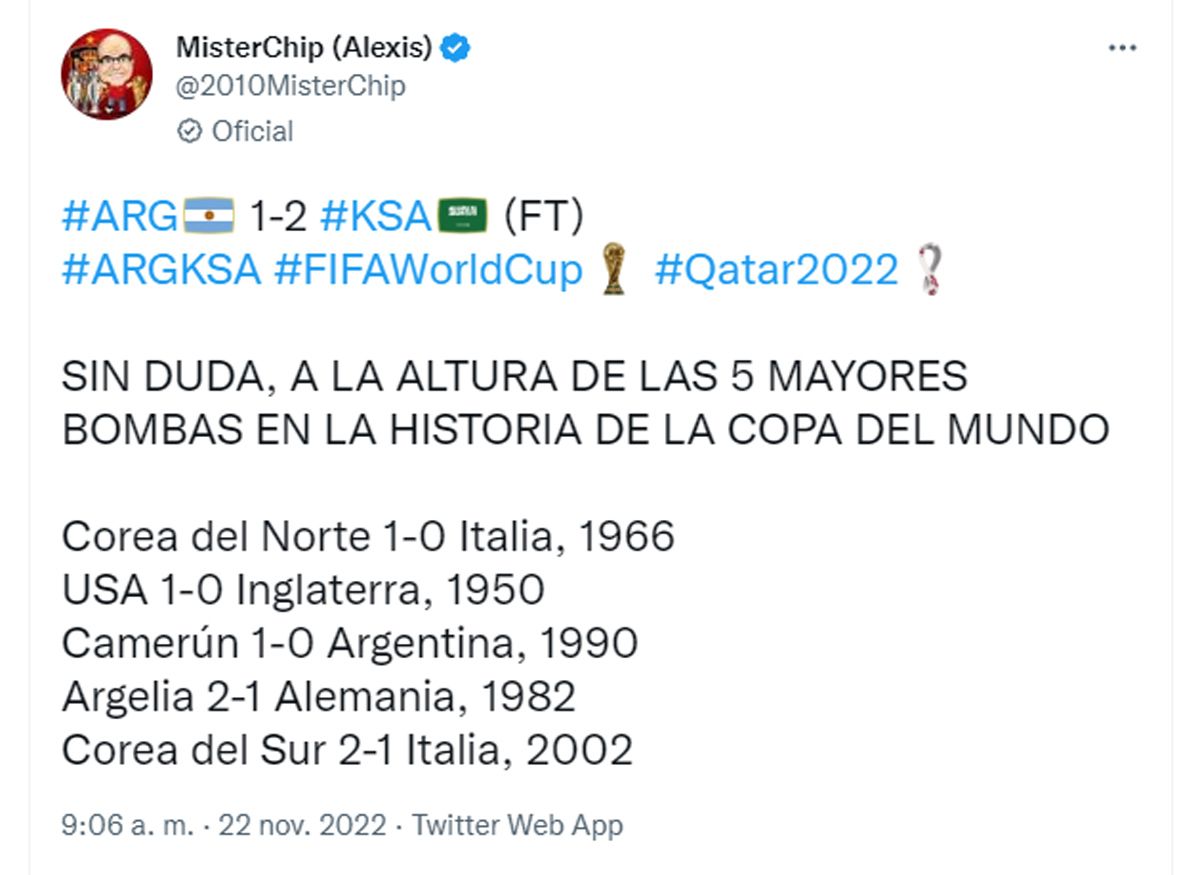
Task: Click the World Cup trophy emoji
Action: [x=613, y=270]
